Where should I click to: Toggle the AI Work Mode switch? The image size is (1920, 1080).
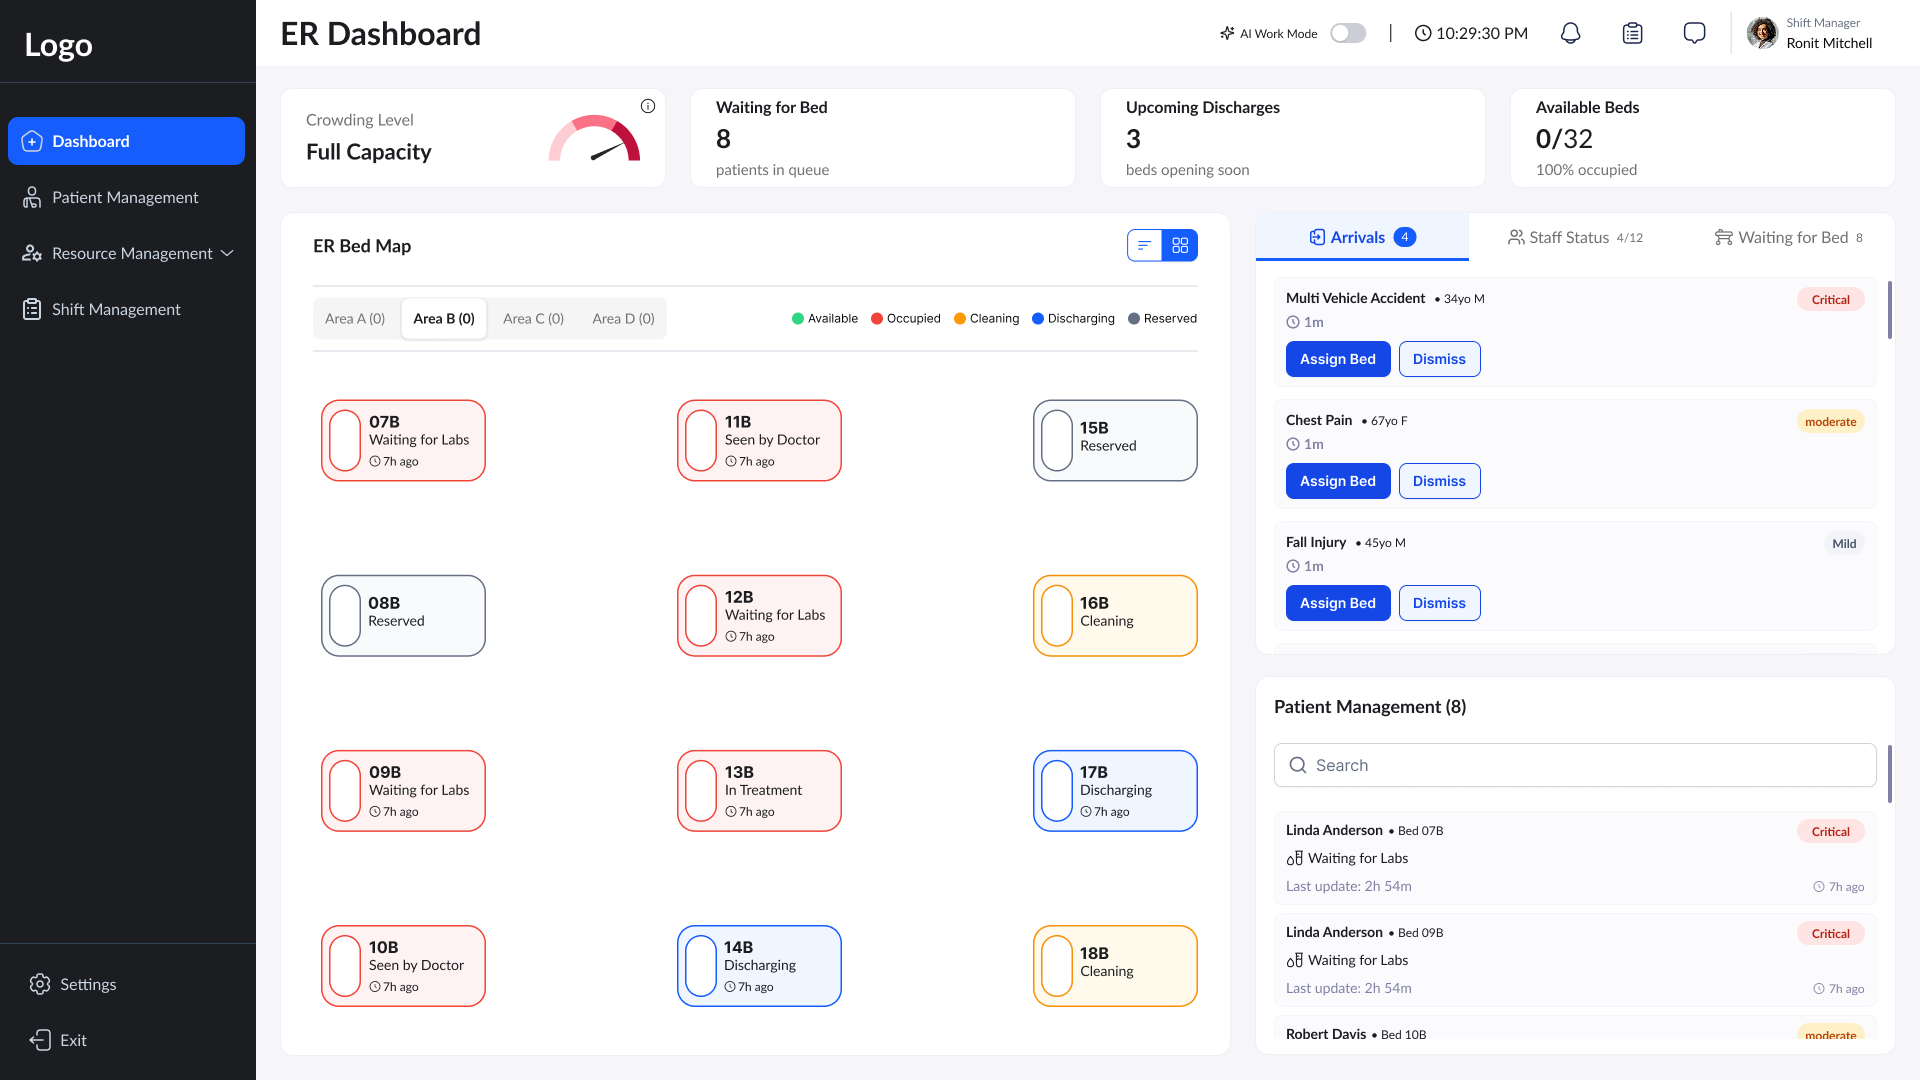[x=1348, y=33]
